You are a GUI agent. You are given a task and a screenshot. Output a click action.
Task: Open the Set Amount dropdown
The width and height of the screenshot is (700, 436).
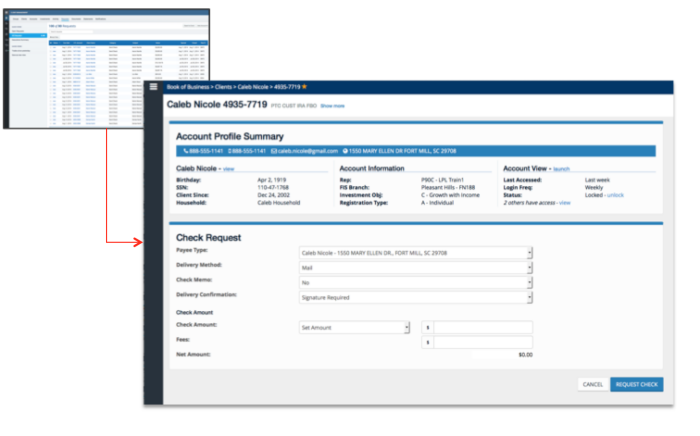coord(354,328)
